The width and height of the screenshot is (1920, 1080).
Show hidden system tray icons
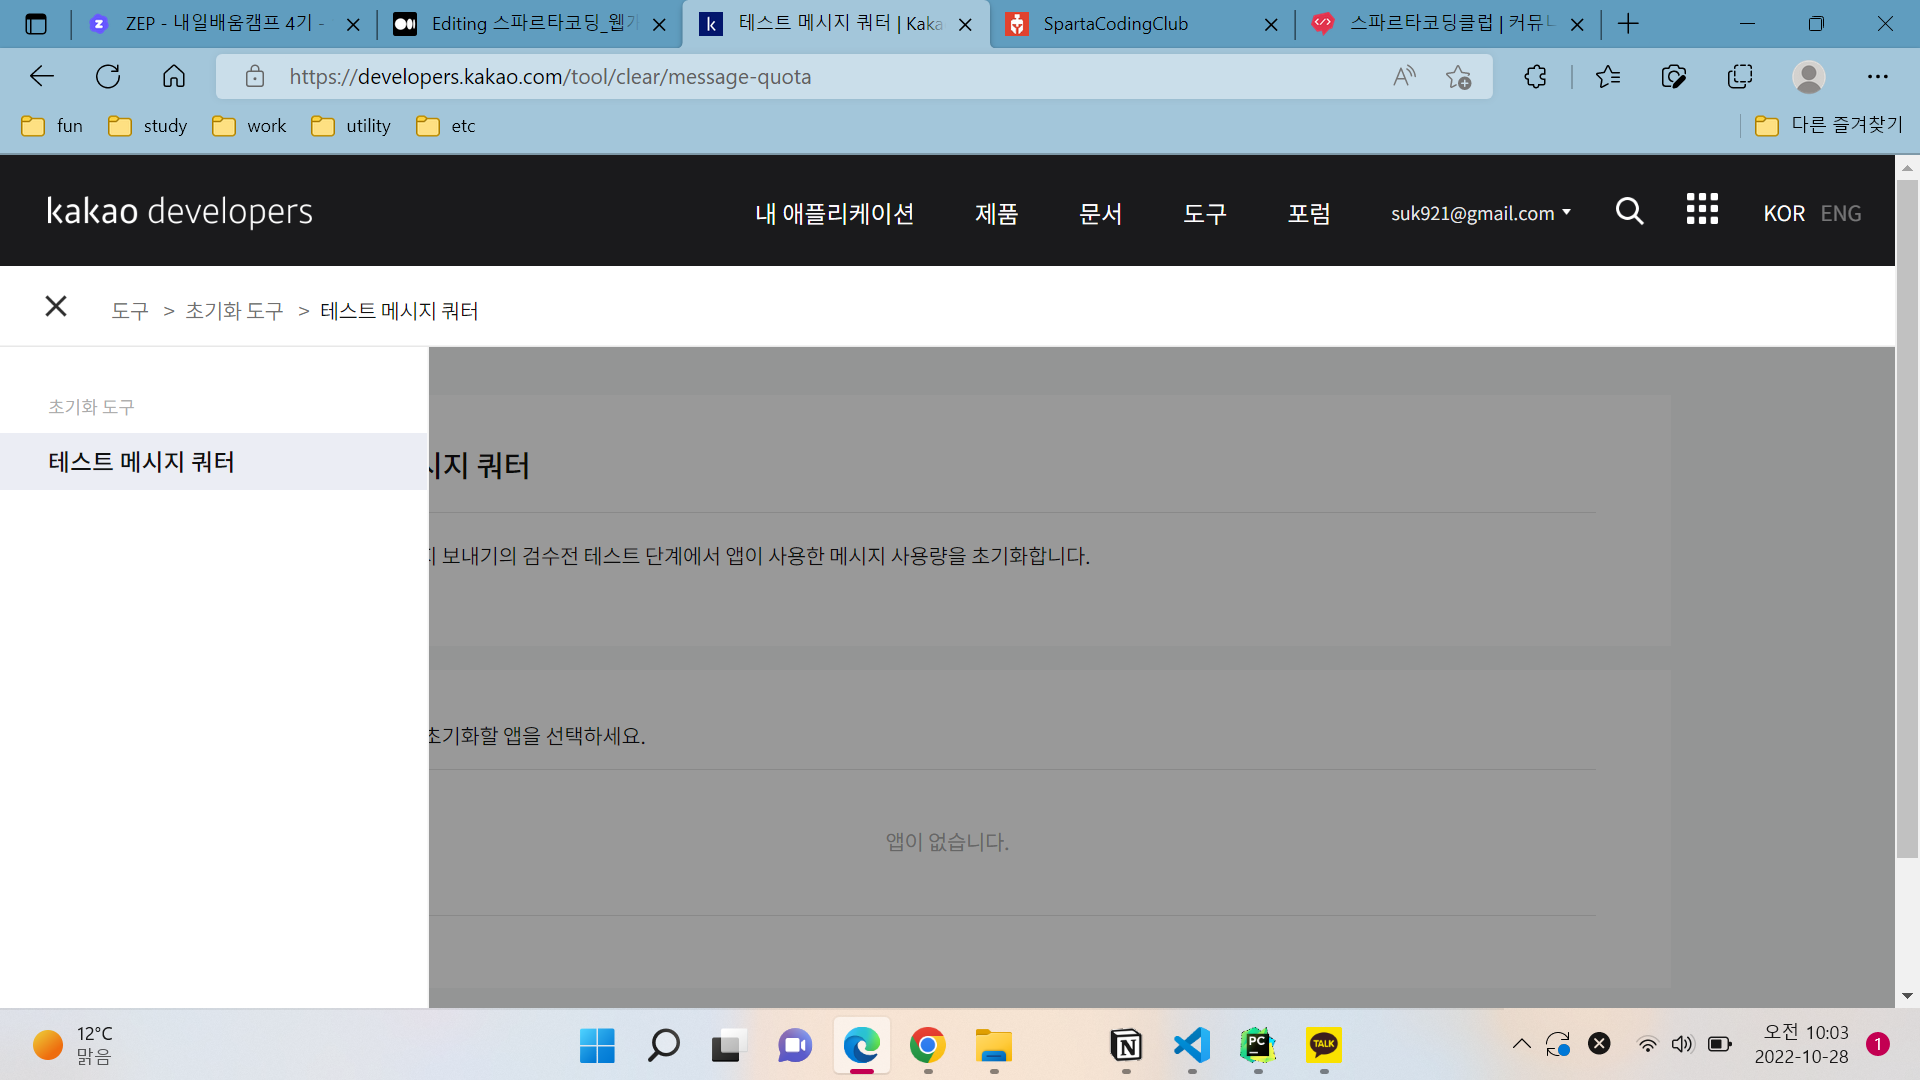(1521, 1044)
